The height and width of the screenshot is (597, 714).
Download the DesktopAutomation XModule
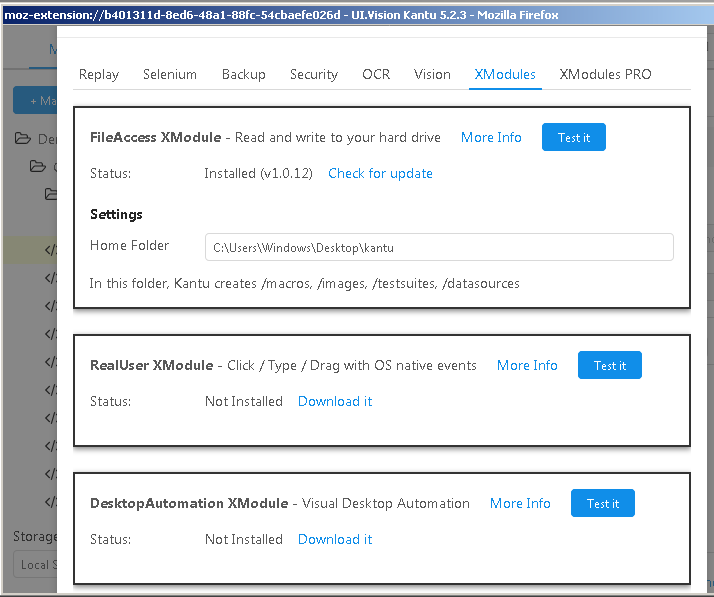tap(335, 539)
